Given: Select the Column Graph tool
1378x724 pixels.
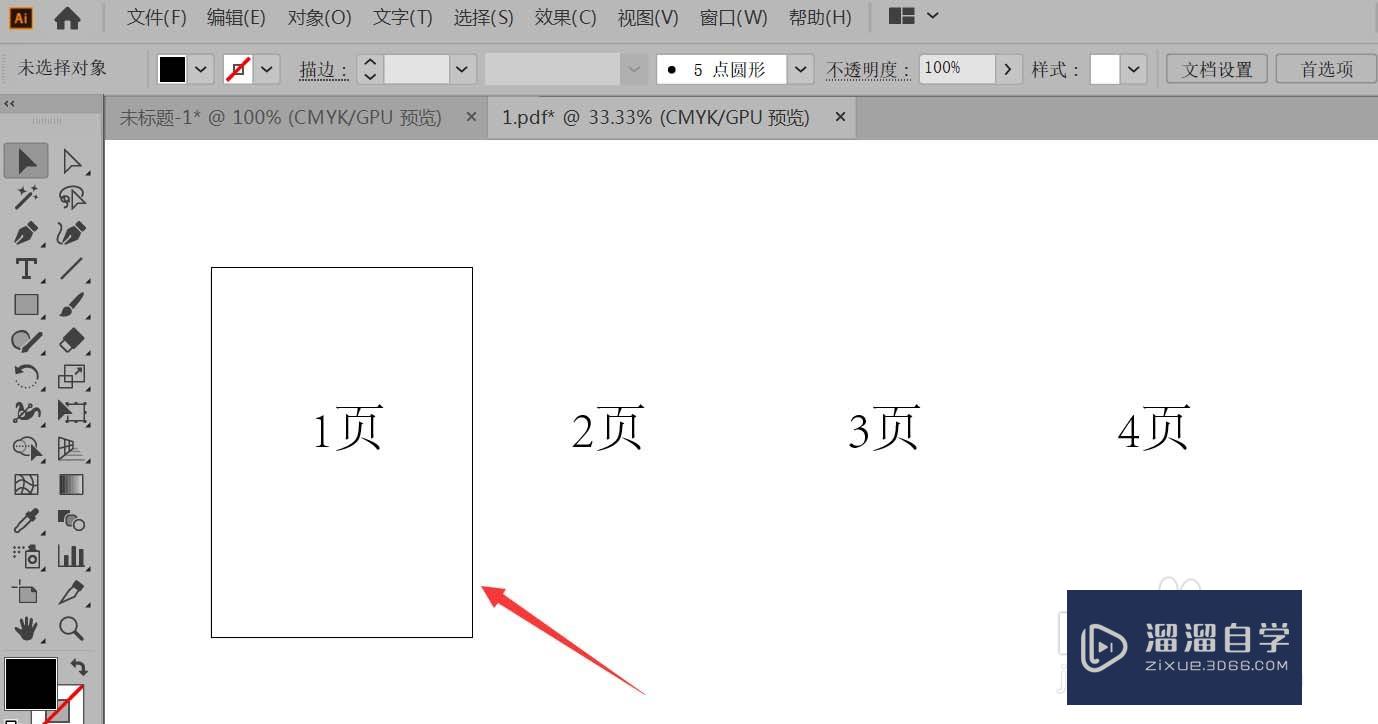Looking at the screenshot, I should pos(72,556).
